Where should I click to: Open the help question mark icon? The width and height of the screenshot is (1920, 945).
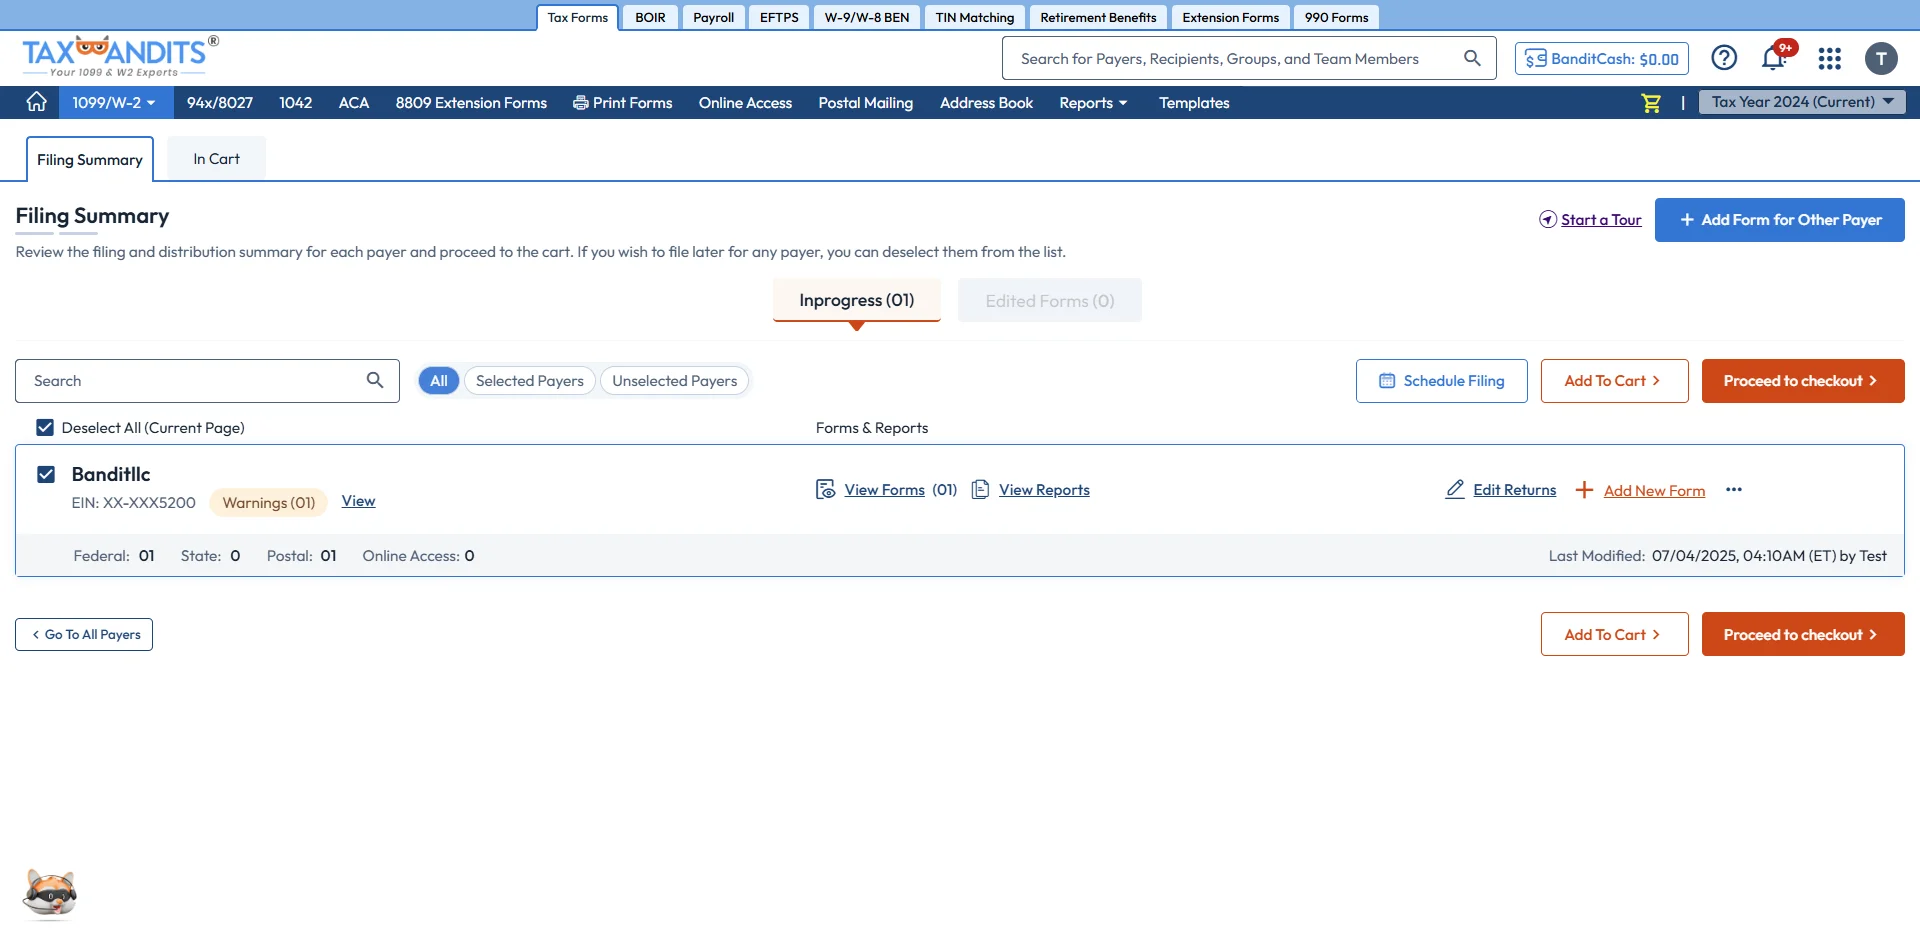pos(1724,58)
